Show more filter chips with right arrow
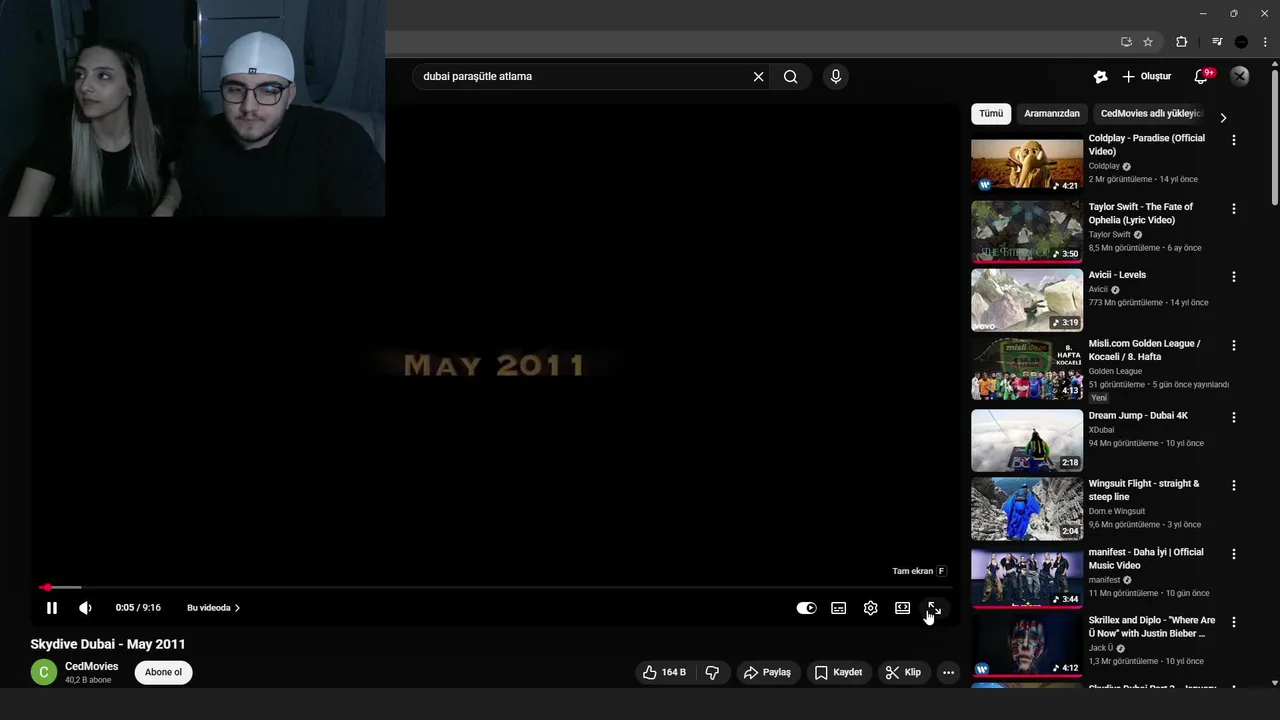This screenshot has height=720, width=1280. tap(1223, 117)
